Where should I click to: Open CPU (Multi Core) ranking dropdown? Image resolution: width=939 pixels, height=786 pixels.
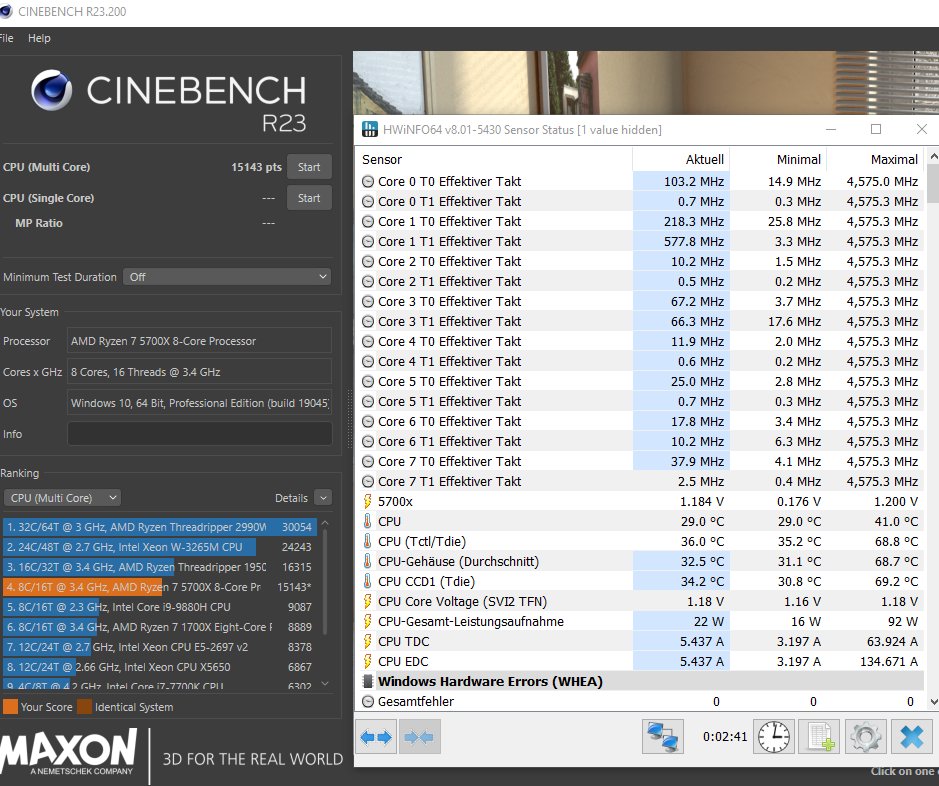[x=62, y=497]
